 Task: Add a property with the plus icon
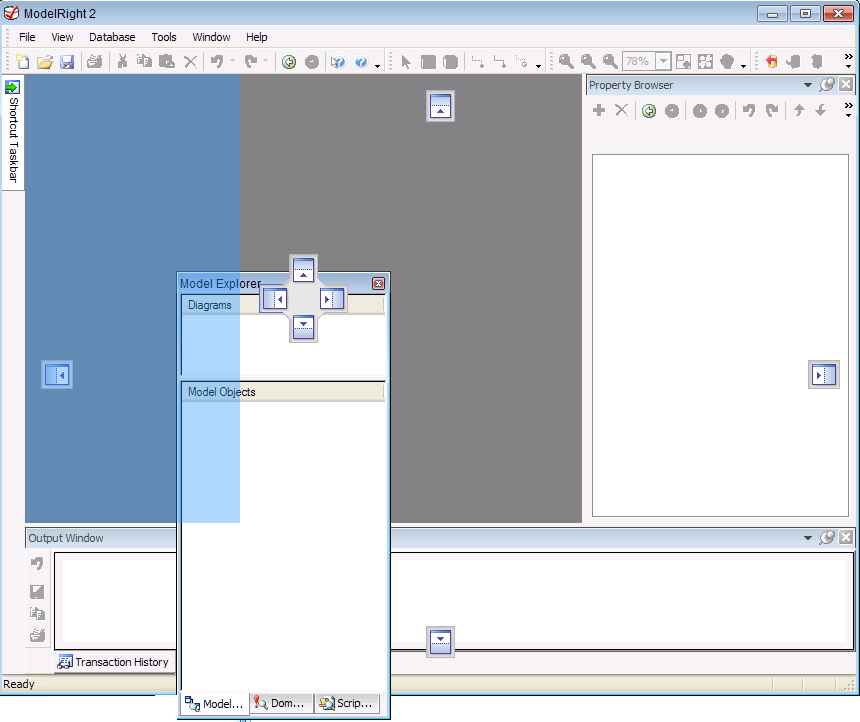599,110
